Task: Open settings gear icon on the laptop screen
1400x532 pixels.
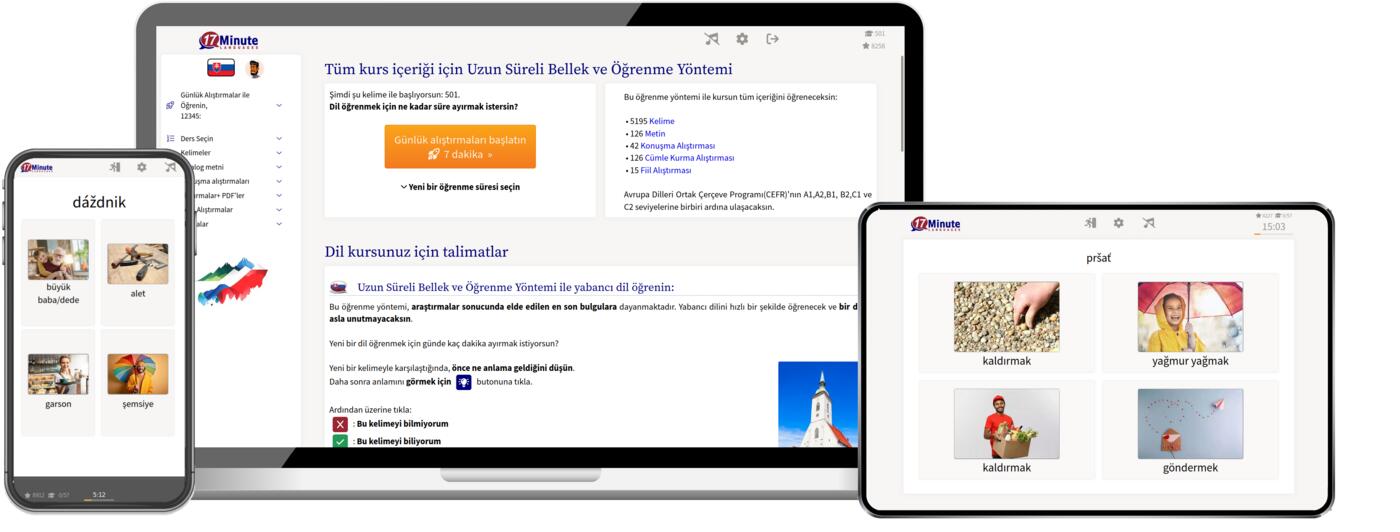Action: [742, 39]
